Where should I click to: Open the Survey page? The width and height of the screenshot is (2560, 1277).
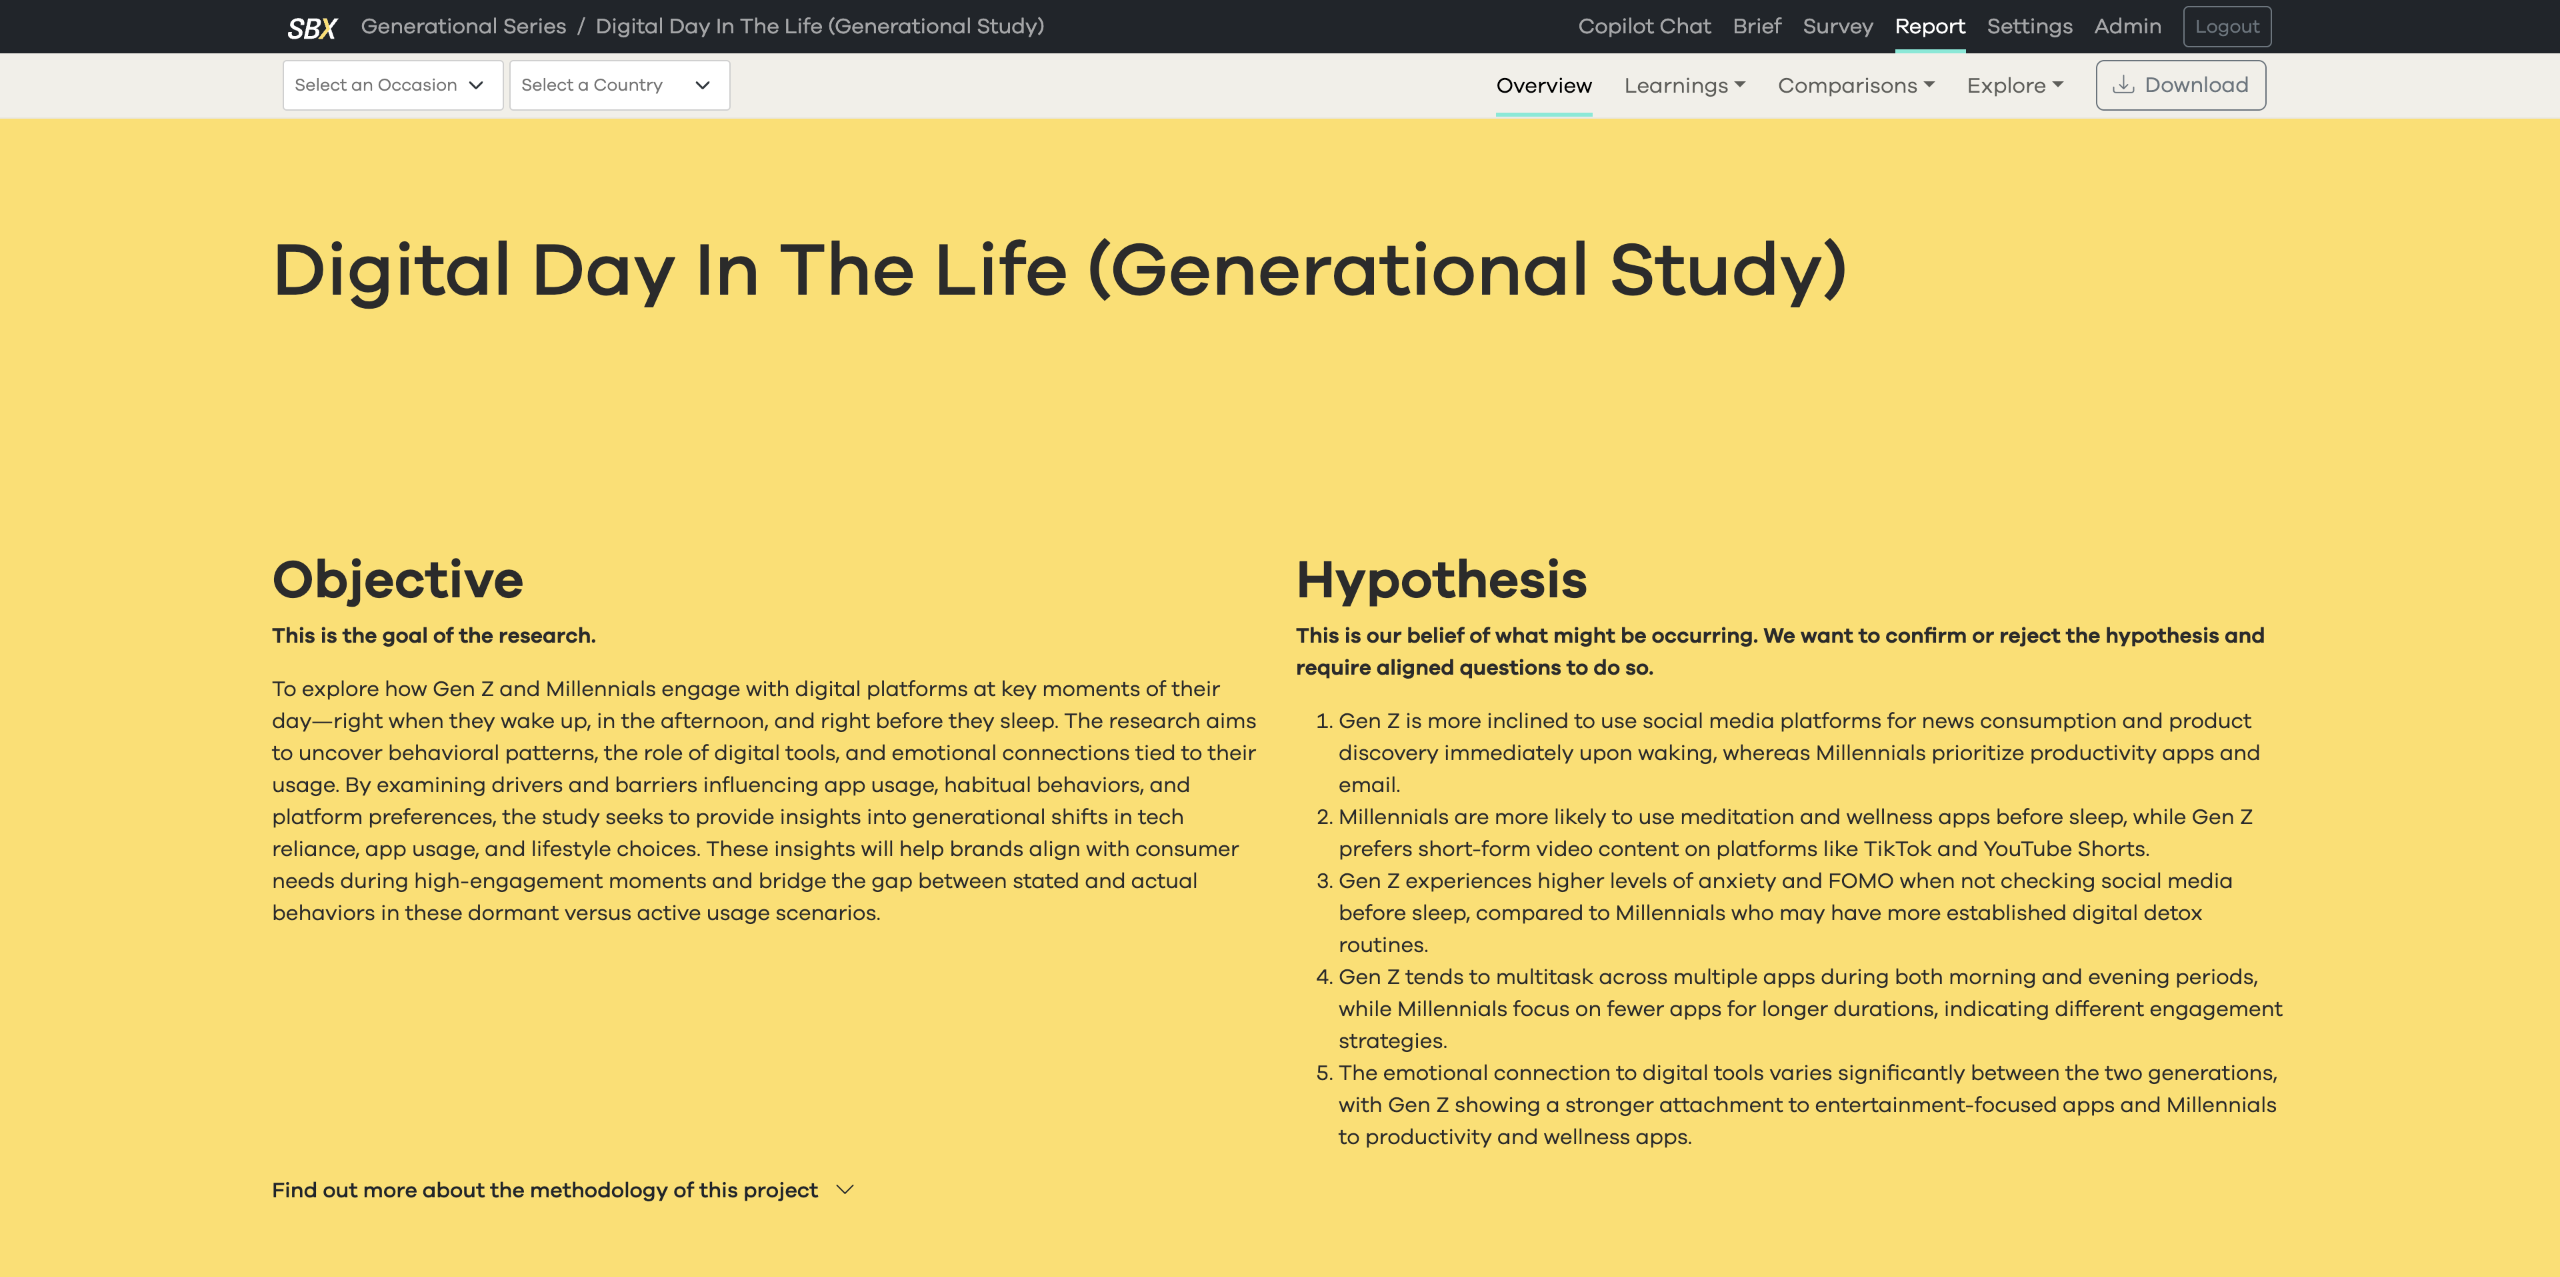[x=1837, y=27]
